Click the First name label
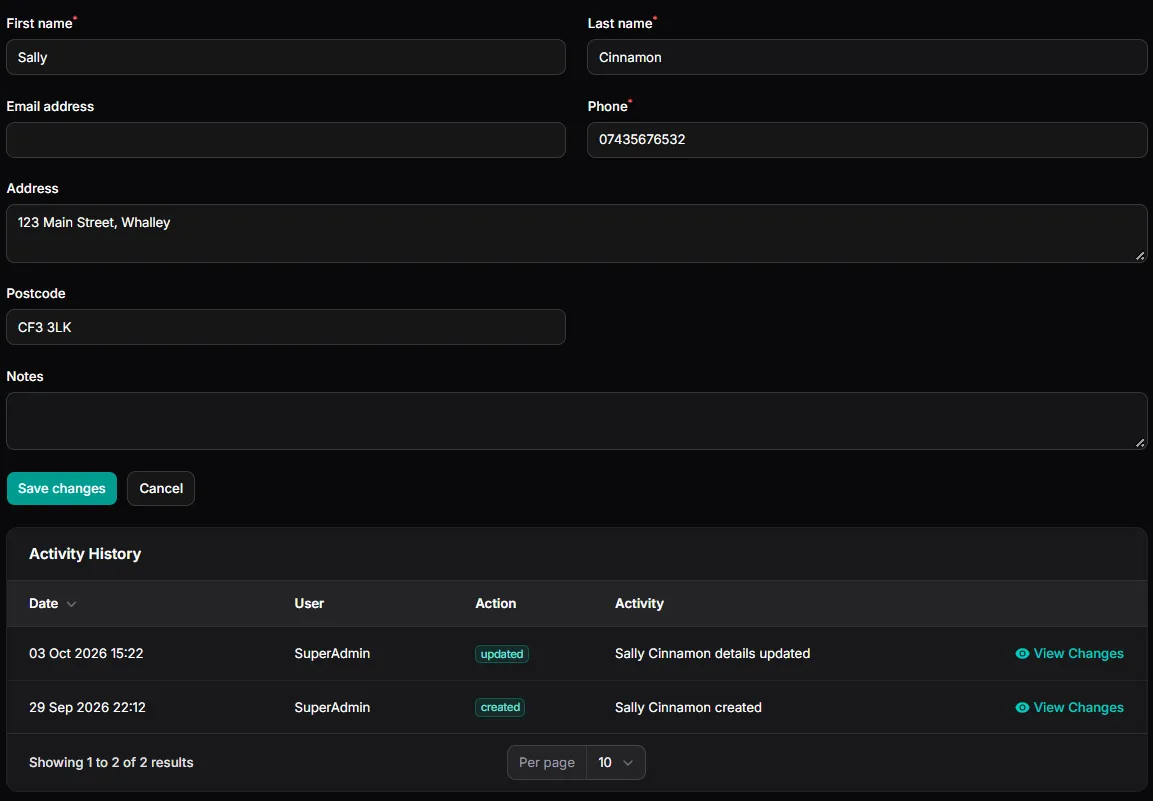 [x=40, y=24]
